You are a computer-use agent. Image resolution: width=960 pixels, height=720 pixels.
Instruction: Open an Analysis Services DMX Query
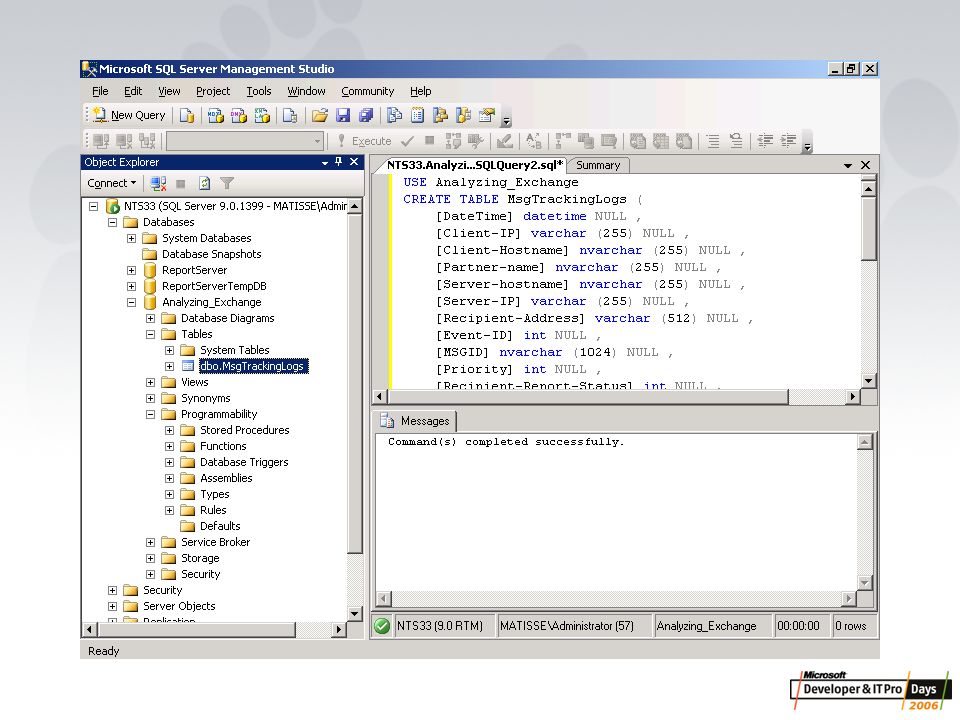[238, 115]
